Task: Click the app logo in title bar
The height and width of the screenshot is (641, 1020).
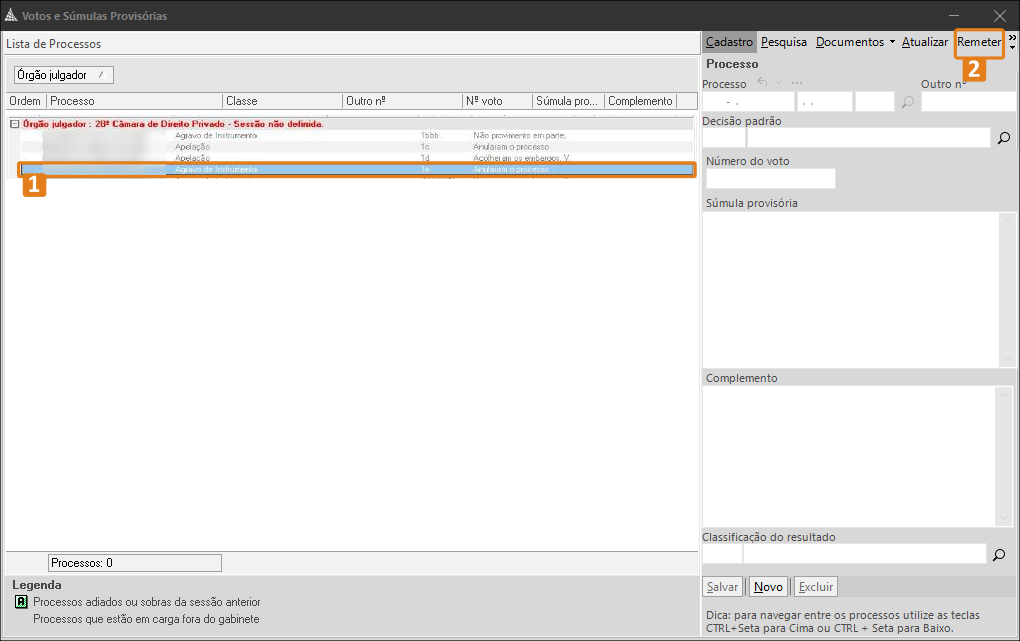Action: pyautogui.click(x=11, y=15)
